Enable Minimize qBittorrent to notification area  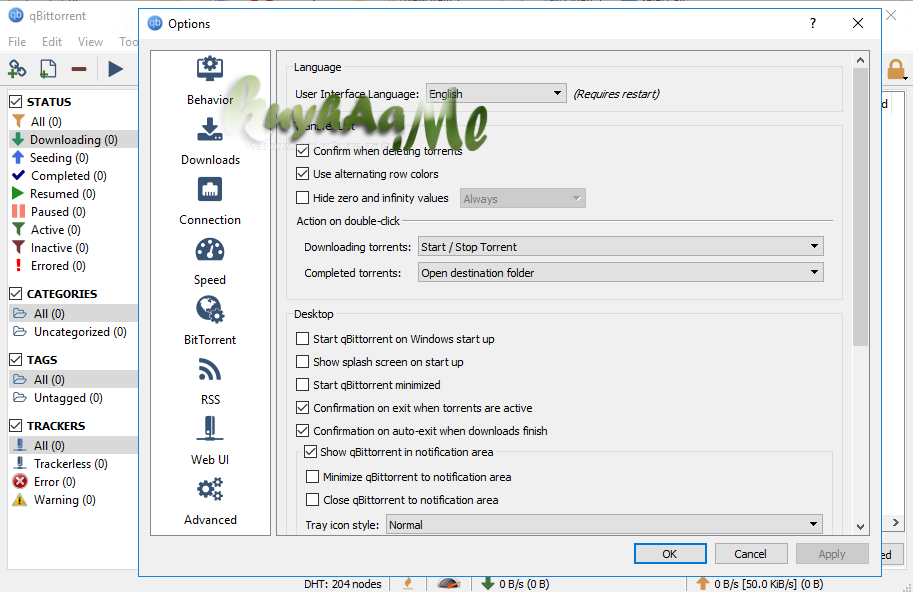tap(313, 477)
